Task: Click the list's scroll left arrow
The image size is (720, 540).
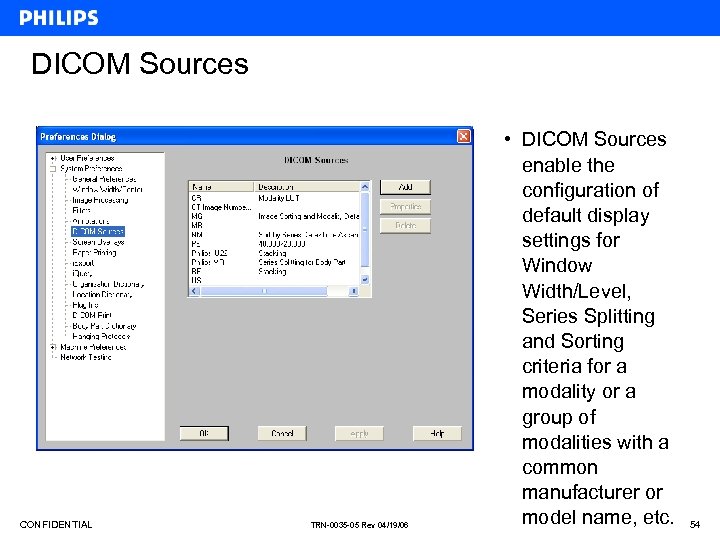Action: tap(194, 291)
